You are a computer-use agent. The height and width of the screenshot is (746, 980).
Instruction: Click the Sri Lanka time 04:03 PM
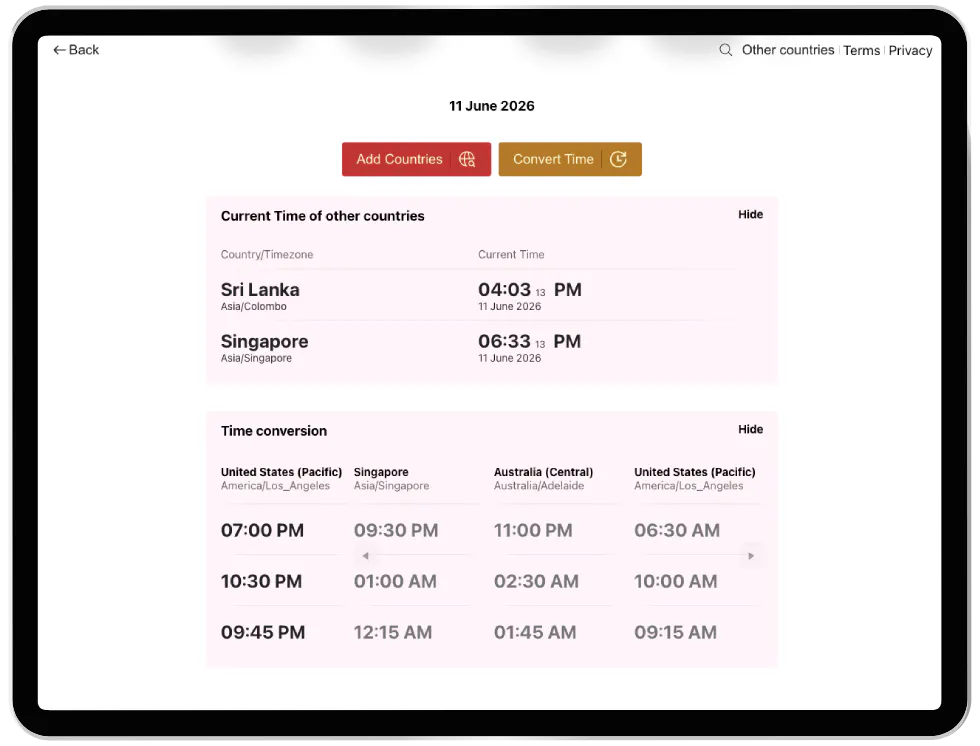(530, 290)
